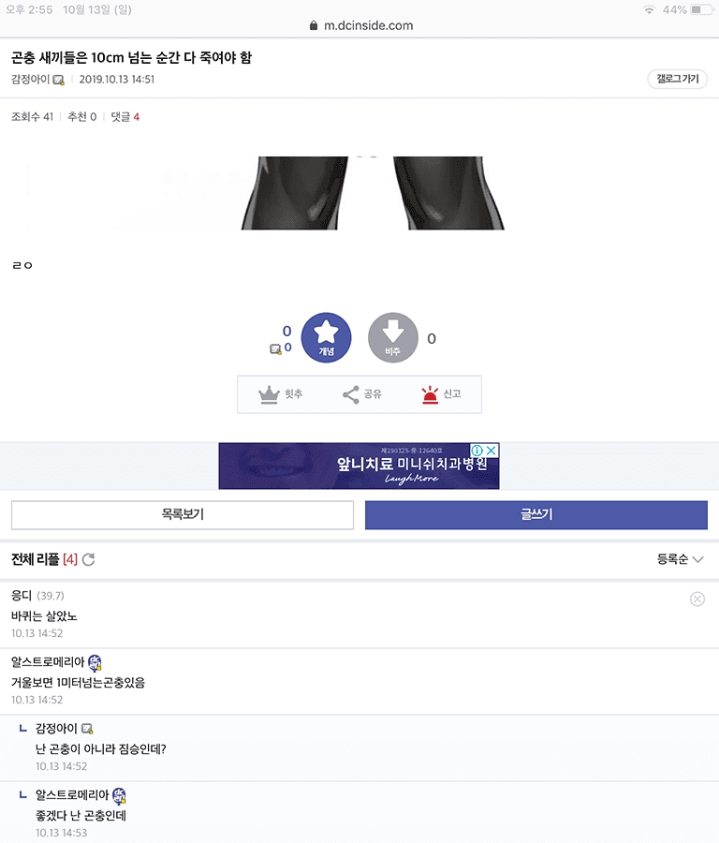Report the post with the 신고 siren icon
Screen dimensions: 719x843
coord(432,394)
